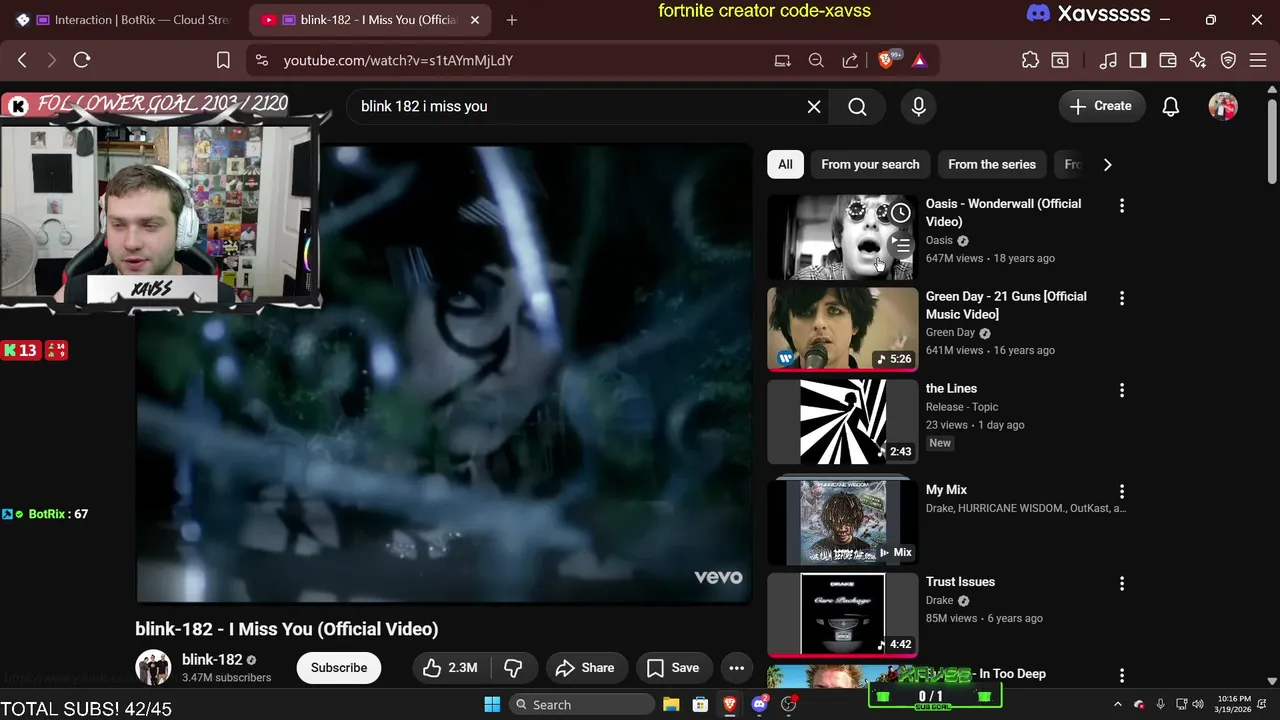Save the video to a playlist
The image size is (1280, 720).
point(673,668)
